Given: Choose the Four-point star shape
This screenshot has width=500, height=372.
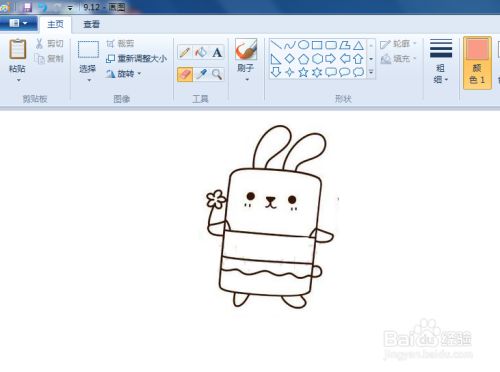Looking at the screenshot, I should coord(289,72).
